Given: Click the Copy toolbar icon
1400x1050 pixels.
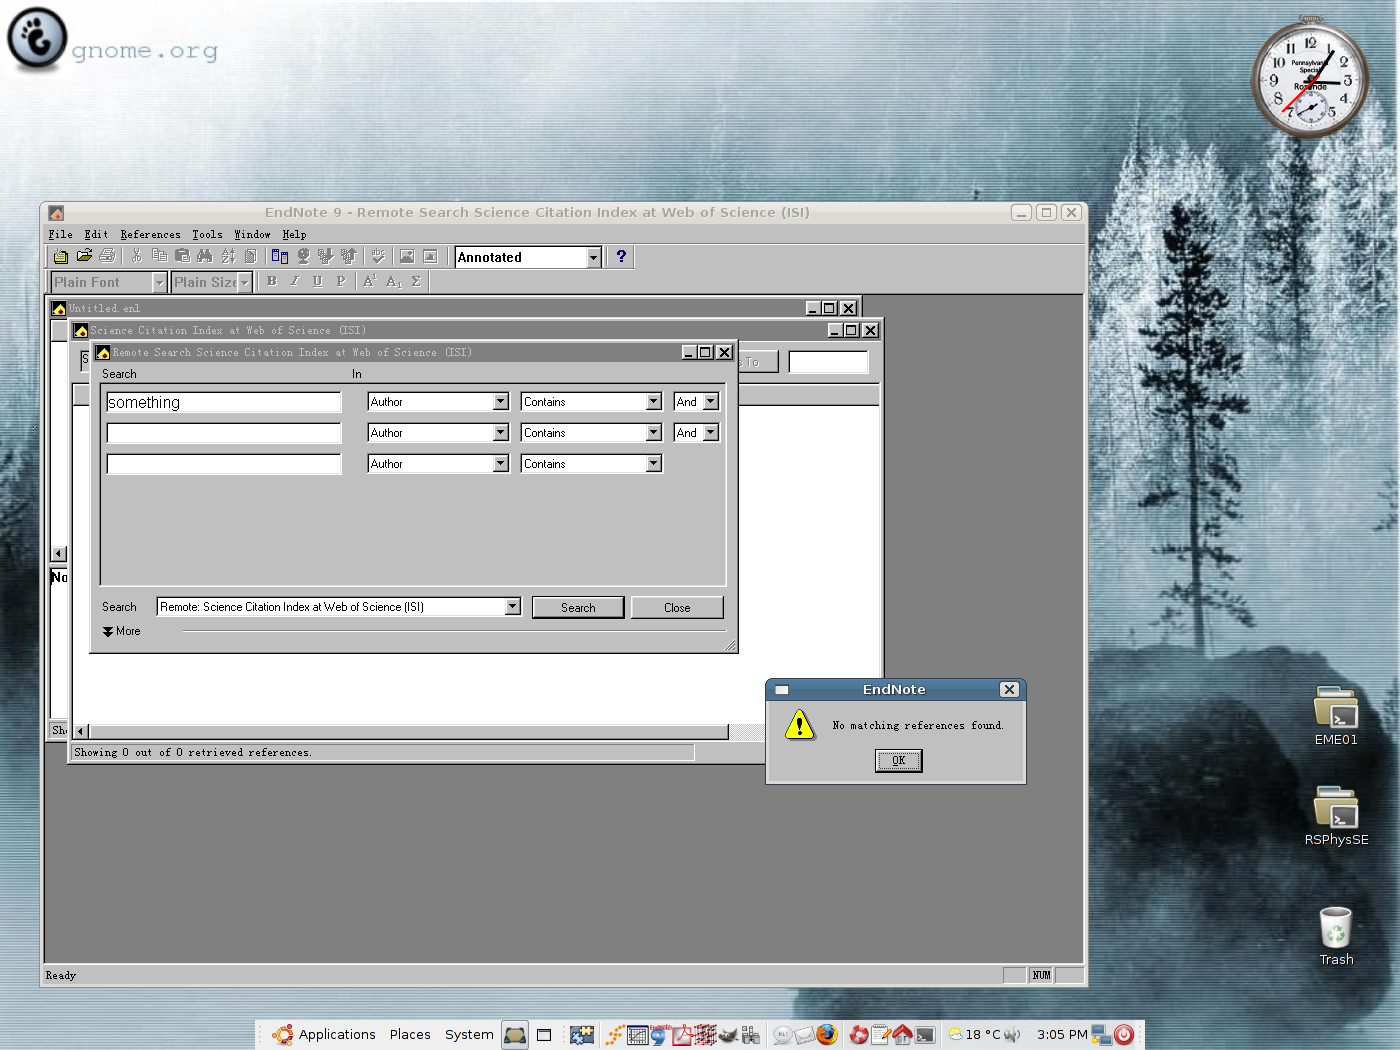Looking at the screenshot, I should pos(159,257).
